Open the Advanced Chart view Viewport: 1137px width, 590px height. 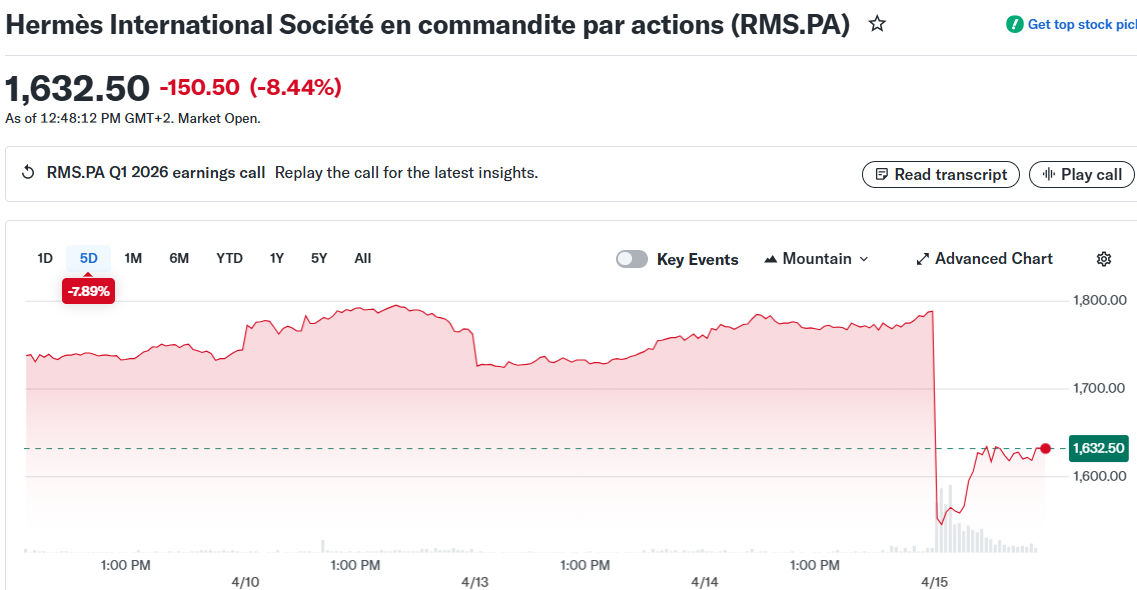tap(992, 258)
